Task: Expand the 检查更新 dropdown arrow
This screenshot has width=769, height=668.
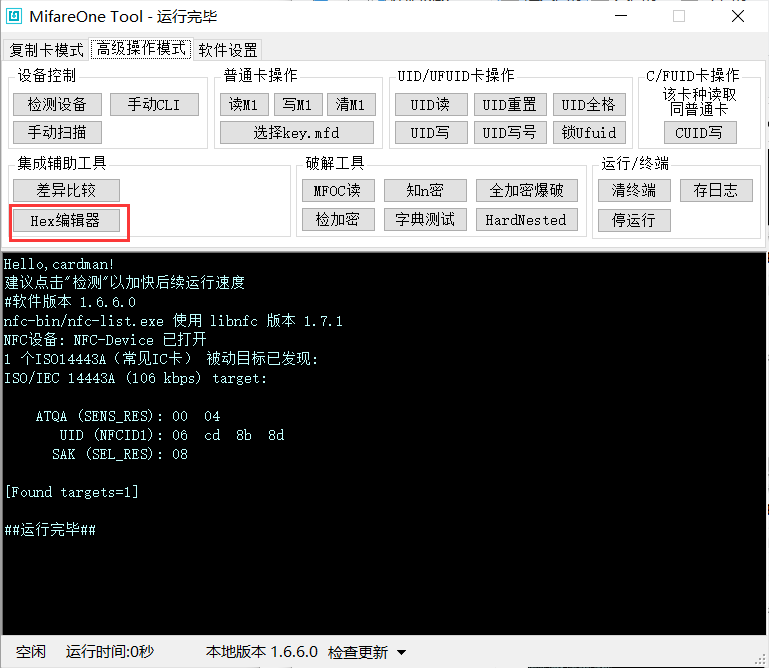Action: click(x=401, y=652)
